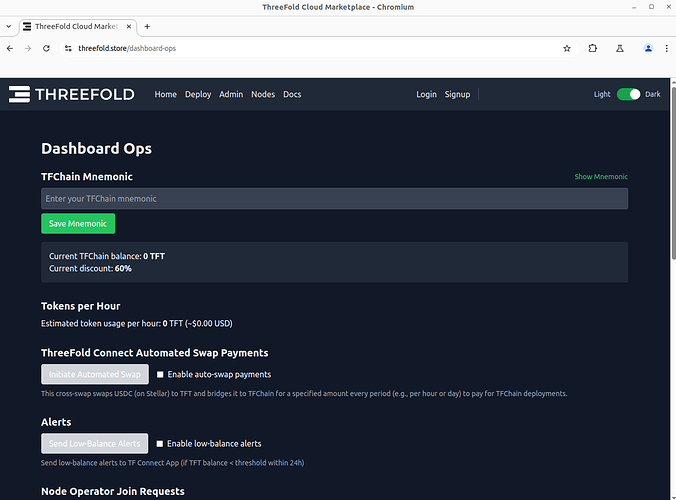Image resolution: width=676 pixels, height=500 pixels.
Task: Open a new tab with the plus icon
Action: [x=147, y=26]
